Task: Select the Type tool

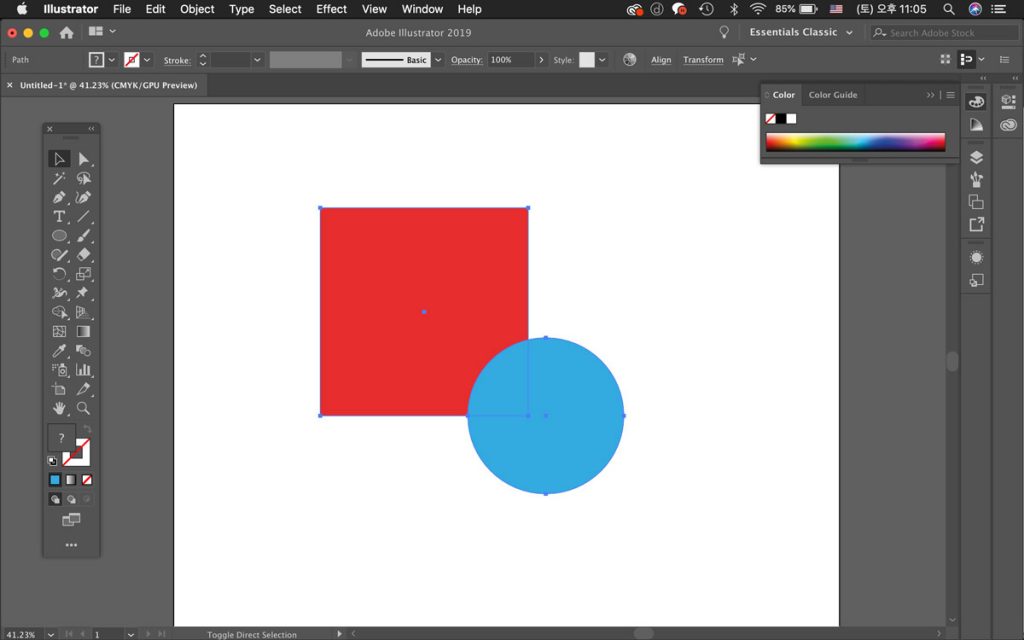Action: [59, 216]
